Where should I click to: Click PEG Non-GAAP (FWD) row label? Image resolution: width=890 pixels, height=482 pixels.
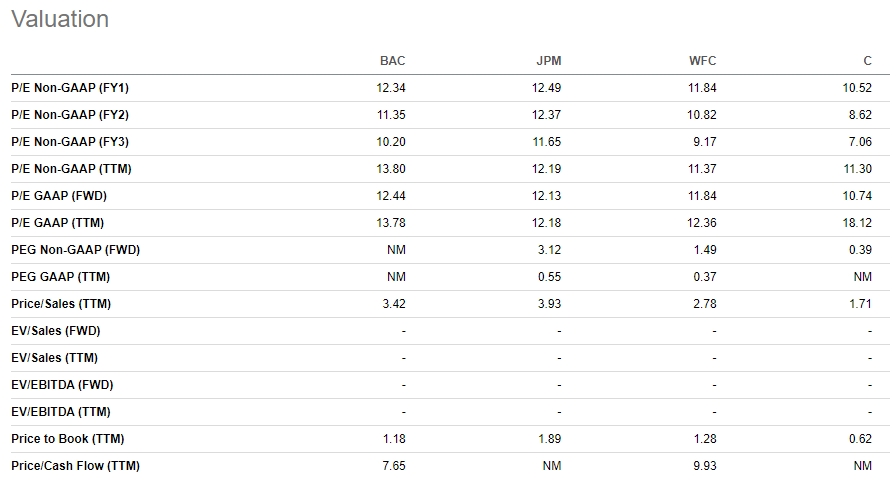click(75, 250)
